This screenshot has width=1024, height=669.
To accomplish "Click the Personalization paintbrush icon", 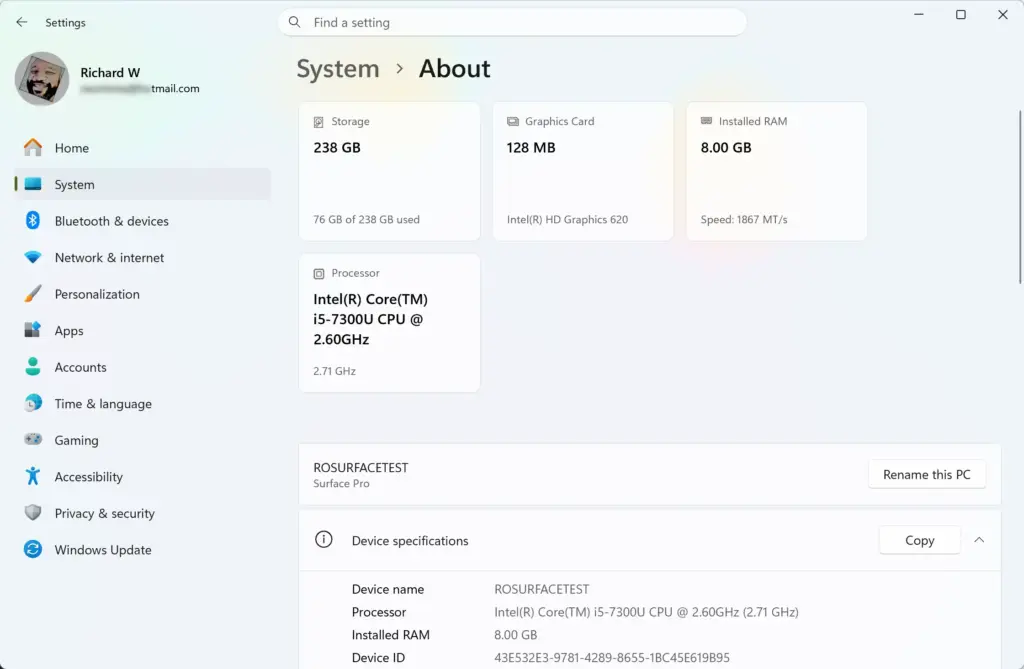I will (33, 294).
